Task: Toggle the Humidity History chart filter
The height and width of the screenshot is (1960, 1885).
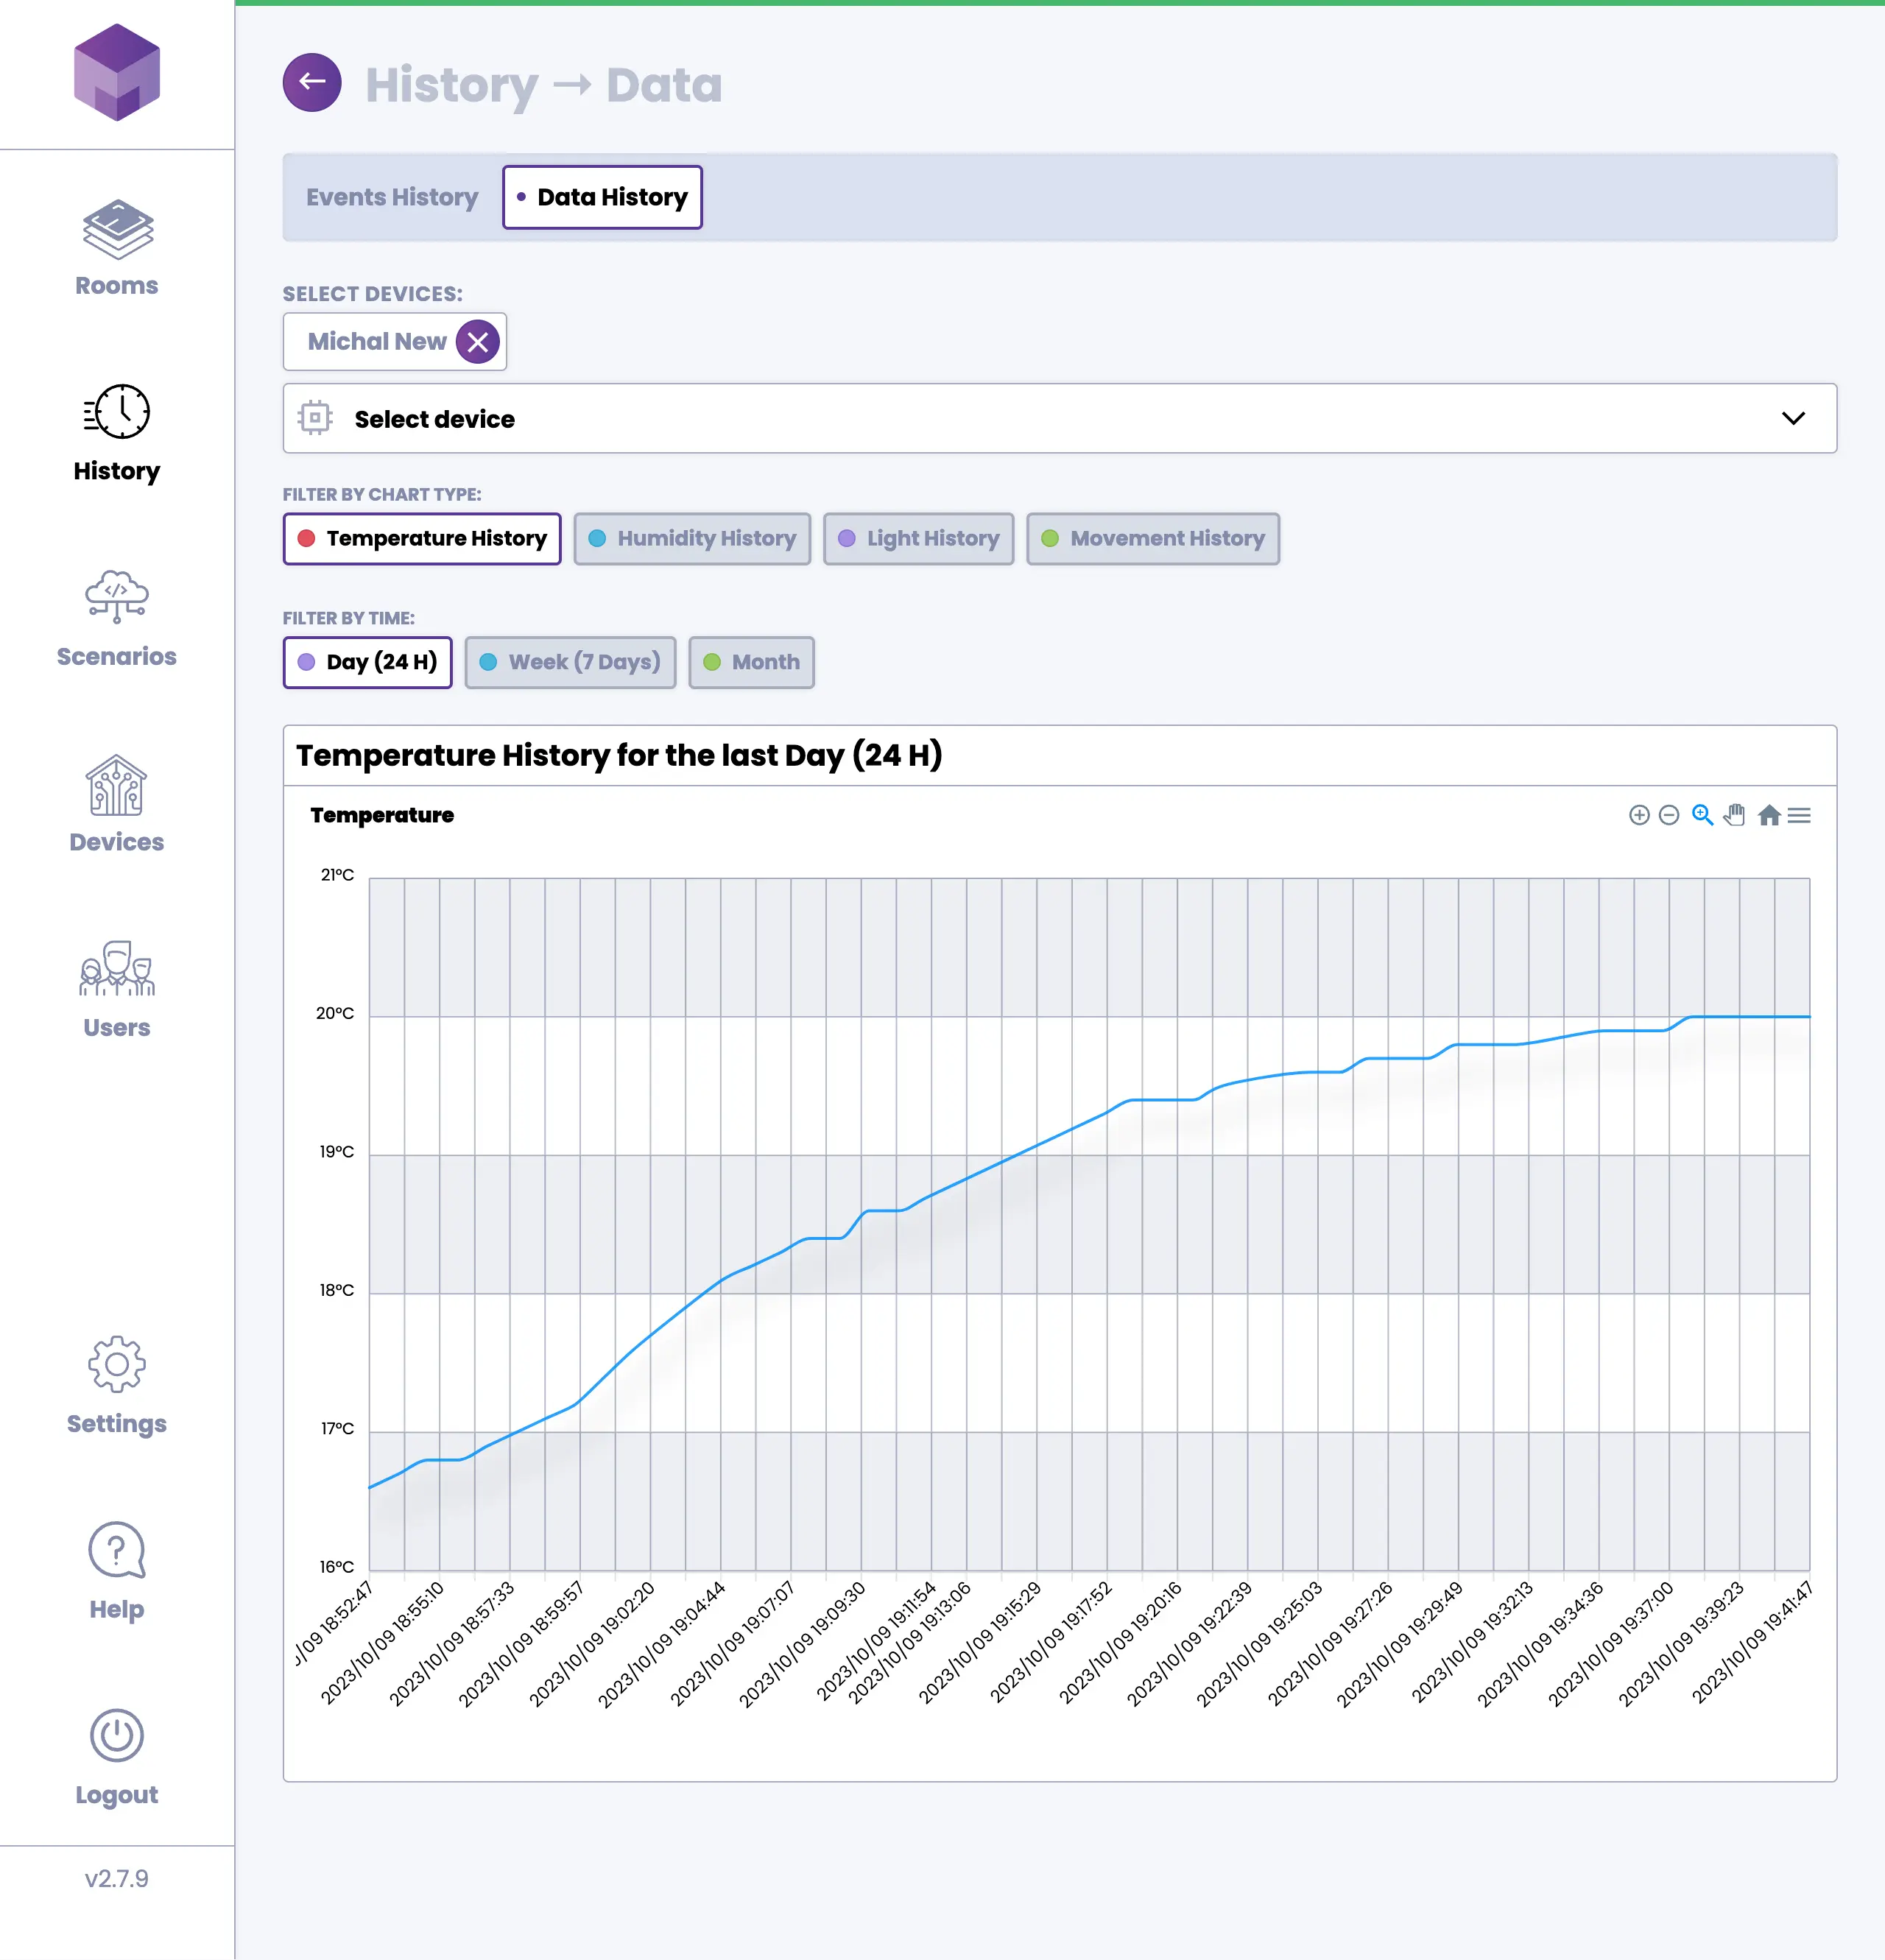Action: pyautogui.click(x=692, y=539)
